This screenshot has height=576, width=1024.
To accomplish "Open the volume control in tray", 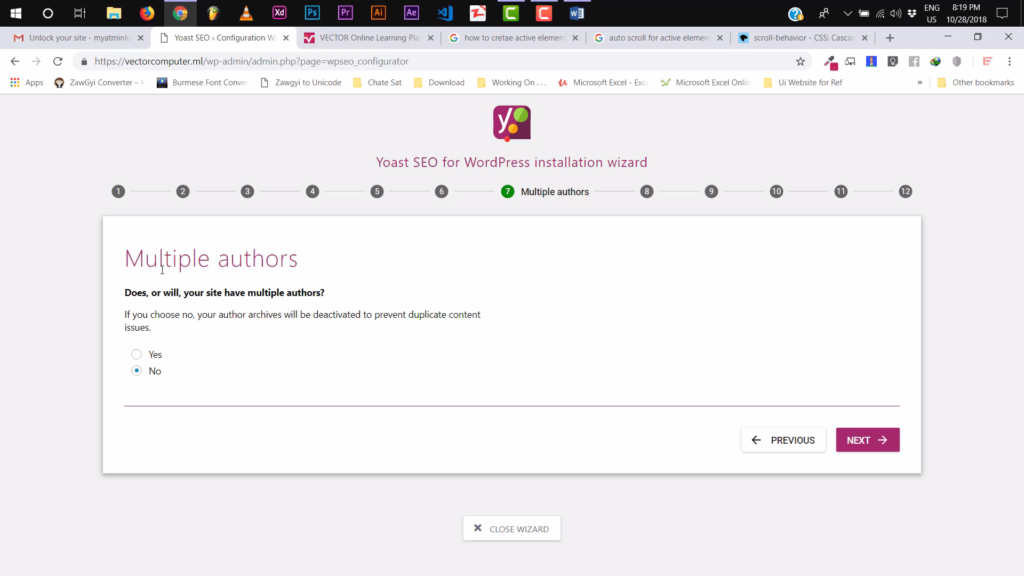I will tap(895, 13).
